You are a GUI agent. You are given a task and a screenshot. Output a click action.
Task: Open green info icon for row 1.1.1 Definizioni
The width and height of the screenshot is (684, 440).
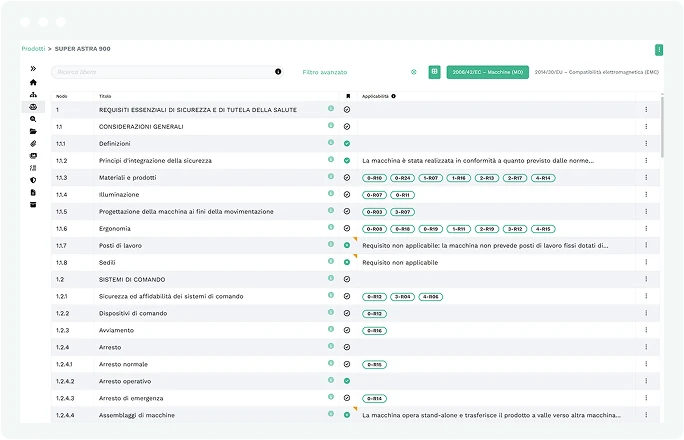point(331,142)
